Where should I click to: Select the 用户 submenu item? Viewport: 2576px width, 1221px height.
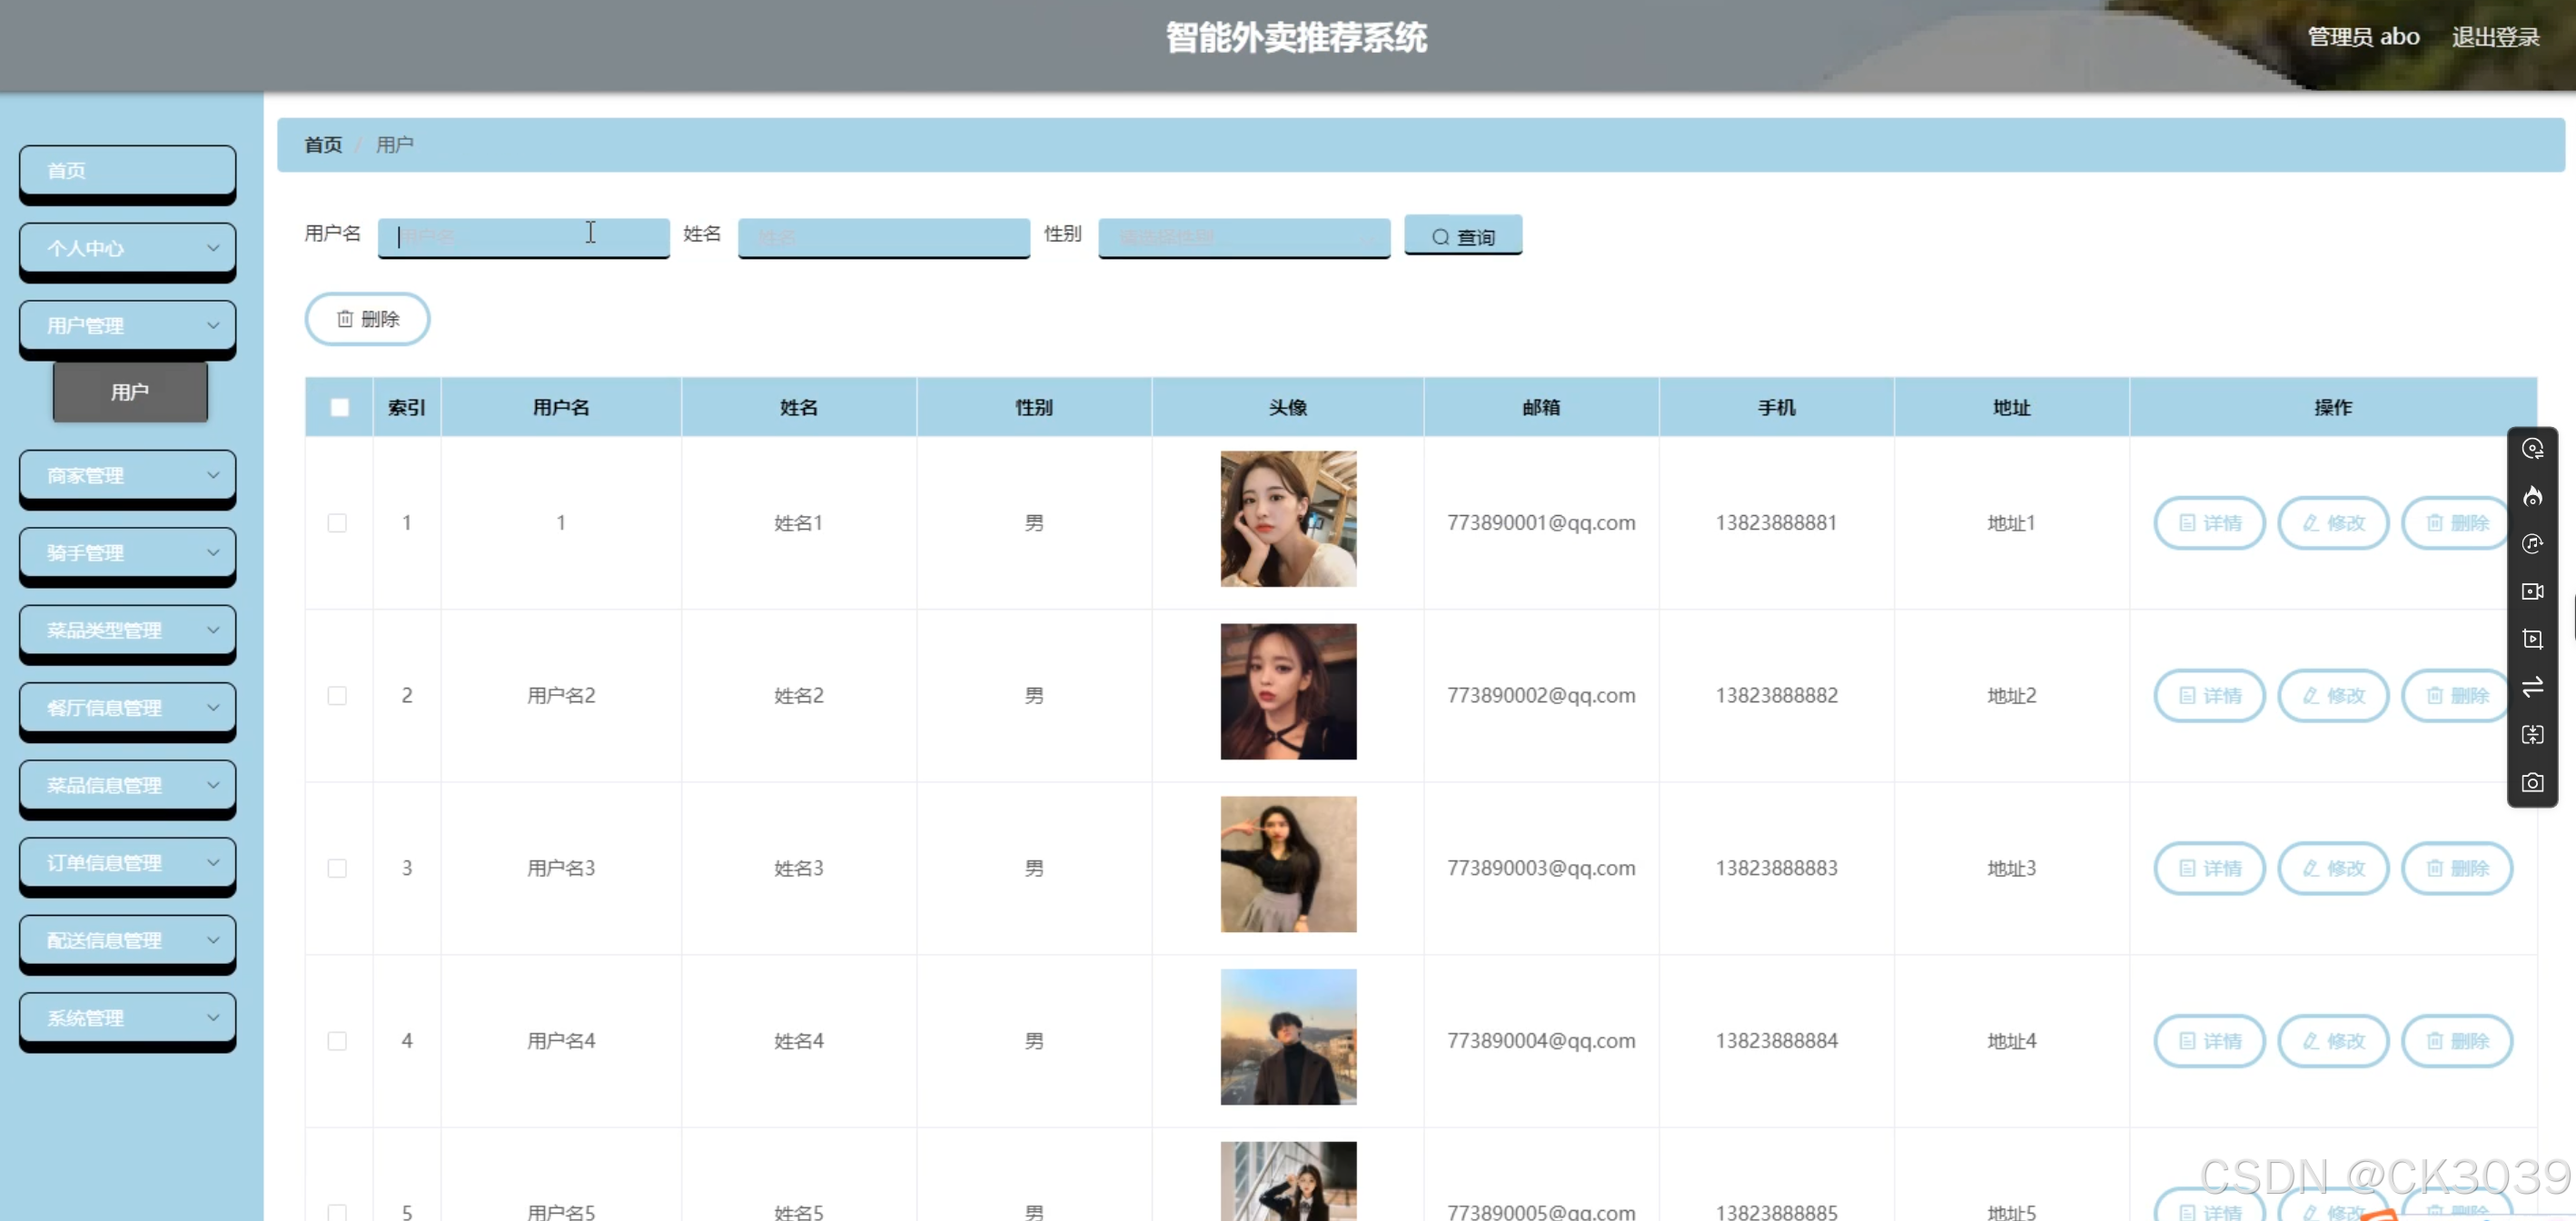click(130, 392)
